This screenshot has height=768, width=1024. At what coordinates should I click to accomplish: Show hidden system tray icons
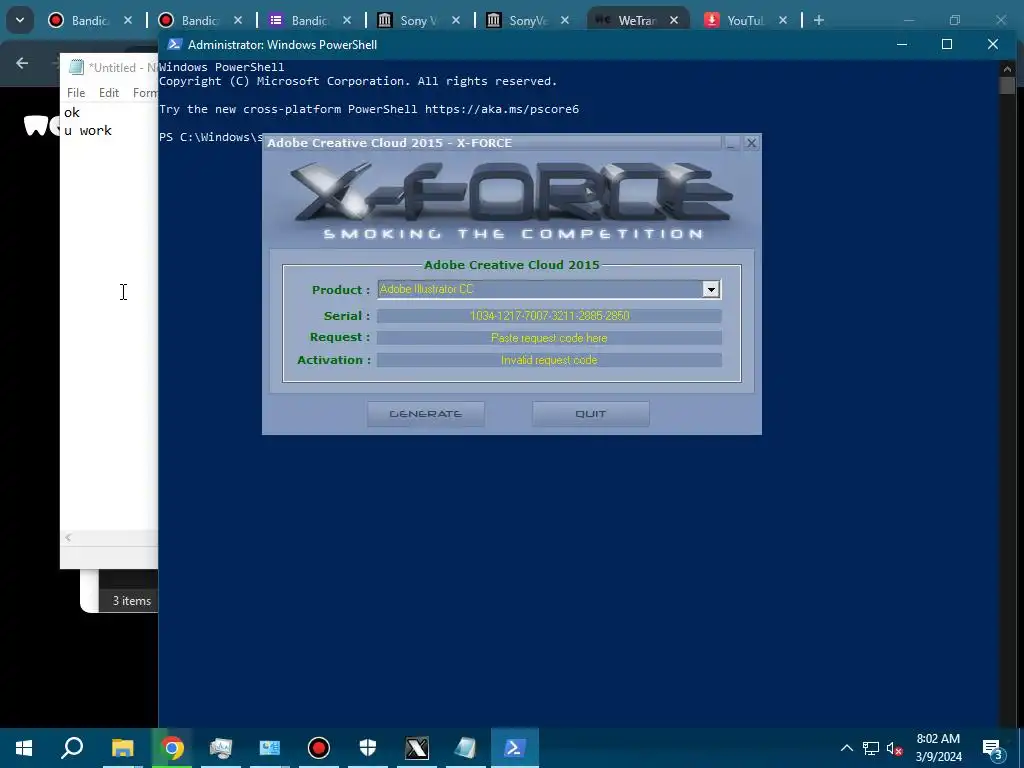[x=846, y=748]
